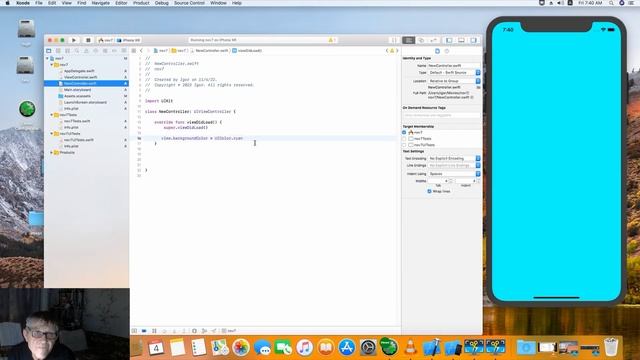
Task: Switch to the Standard editor
Action: (x=409, y=40)
